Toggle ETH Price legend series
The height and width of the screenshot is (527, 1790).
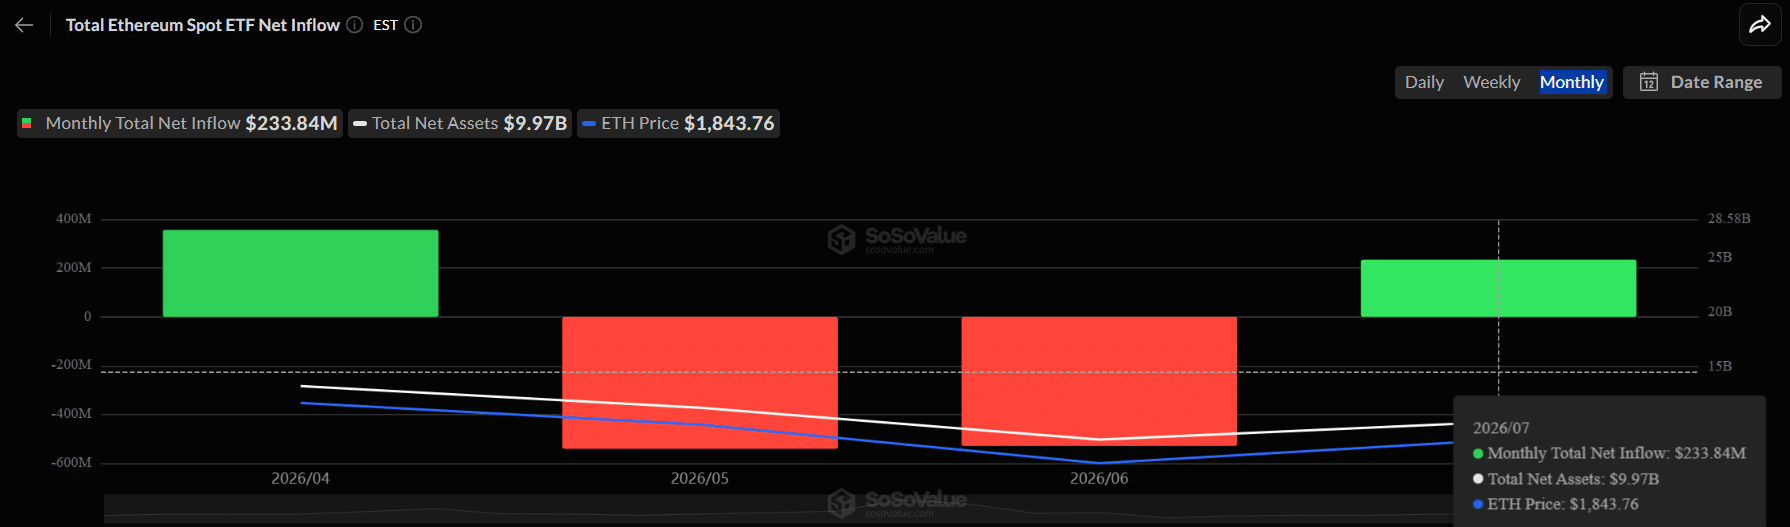[x=678, y=123]
